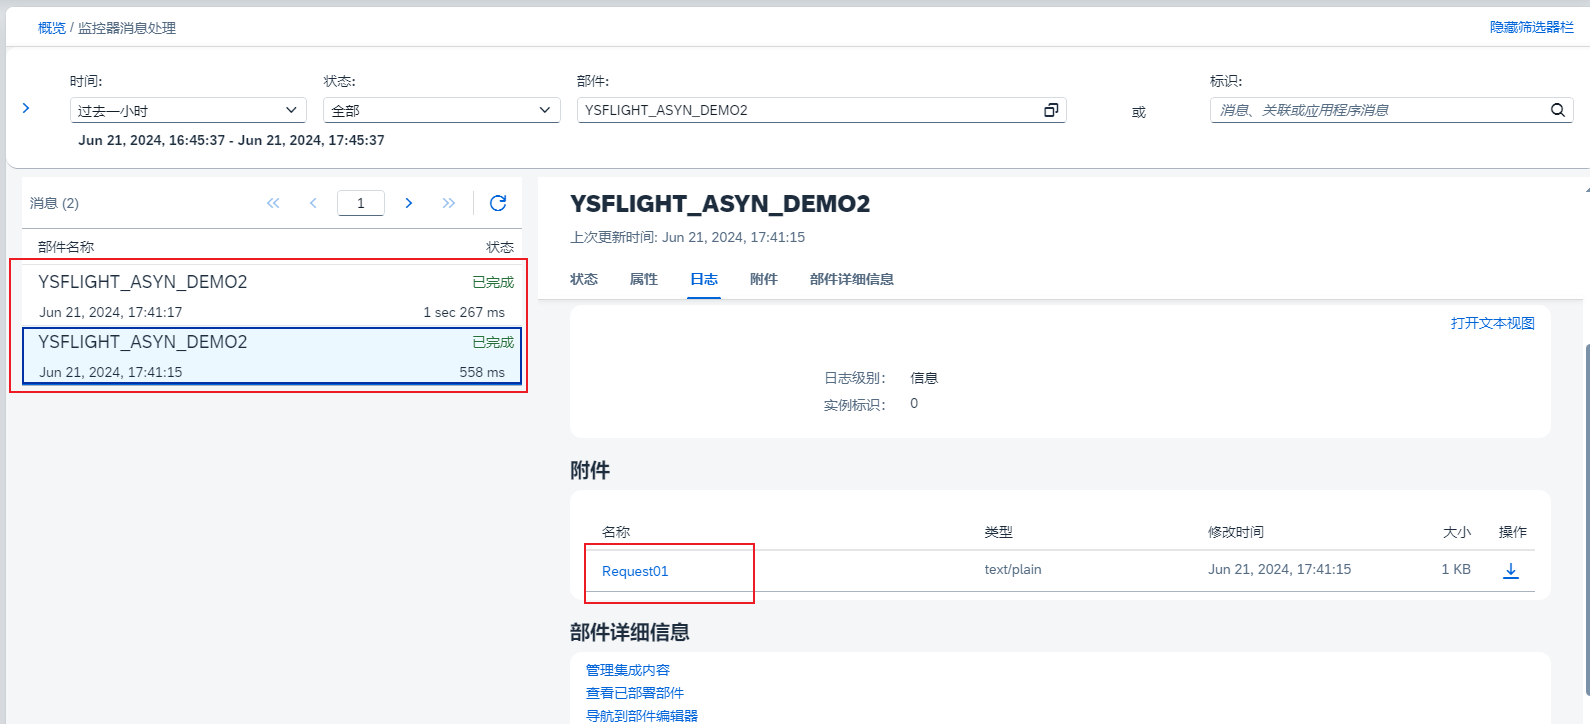Click the 修改时间 column header
Image resolution: width=1590 pixels, height=724 pixels.
(1236, 532)
